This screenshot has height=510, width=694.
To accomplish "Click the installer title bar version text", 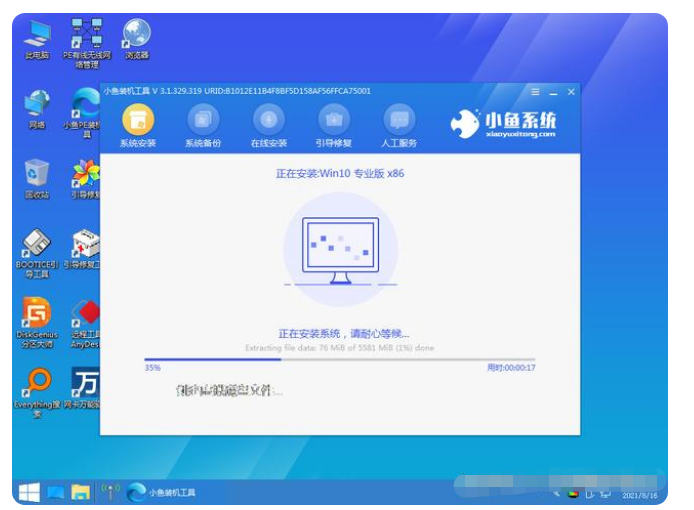I will pos(237,91).
